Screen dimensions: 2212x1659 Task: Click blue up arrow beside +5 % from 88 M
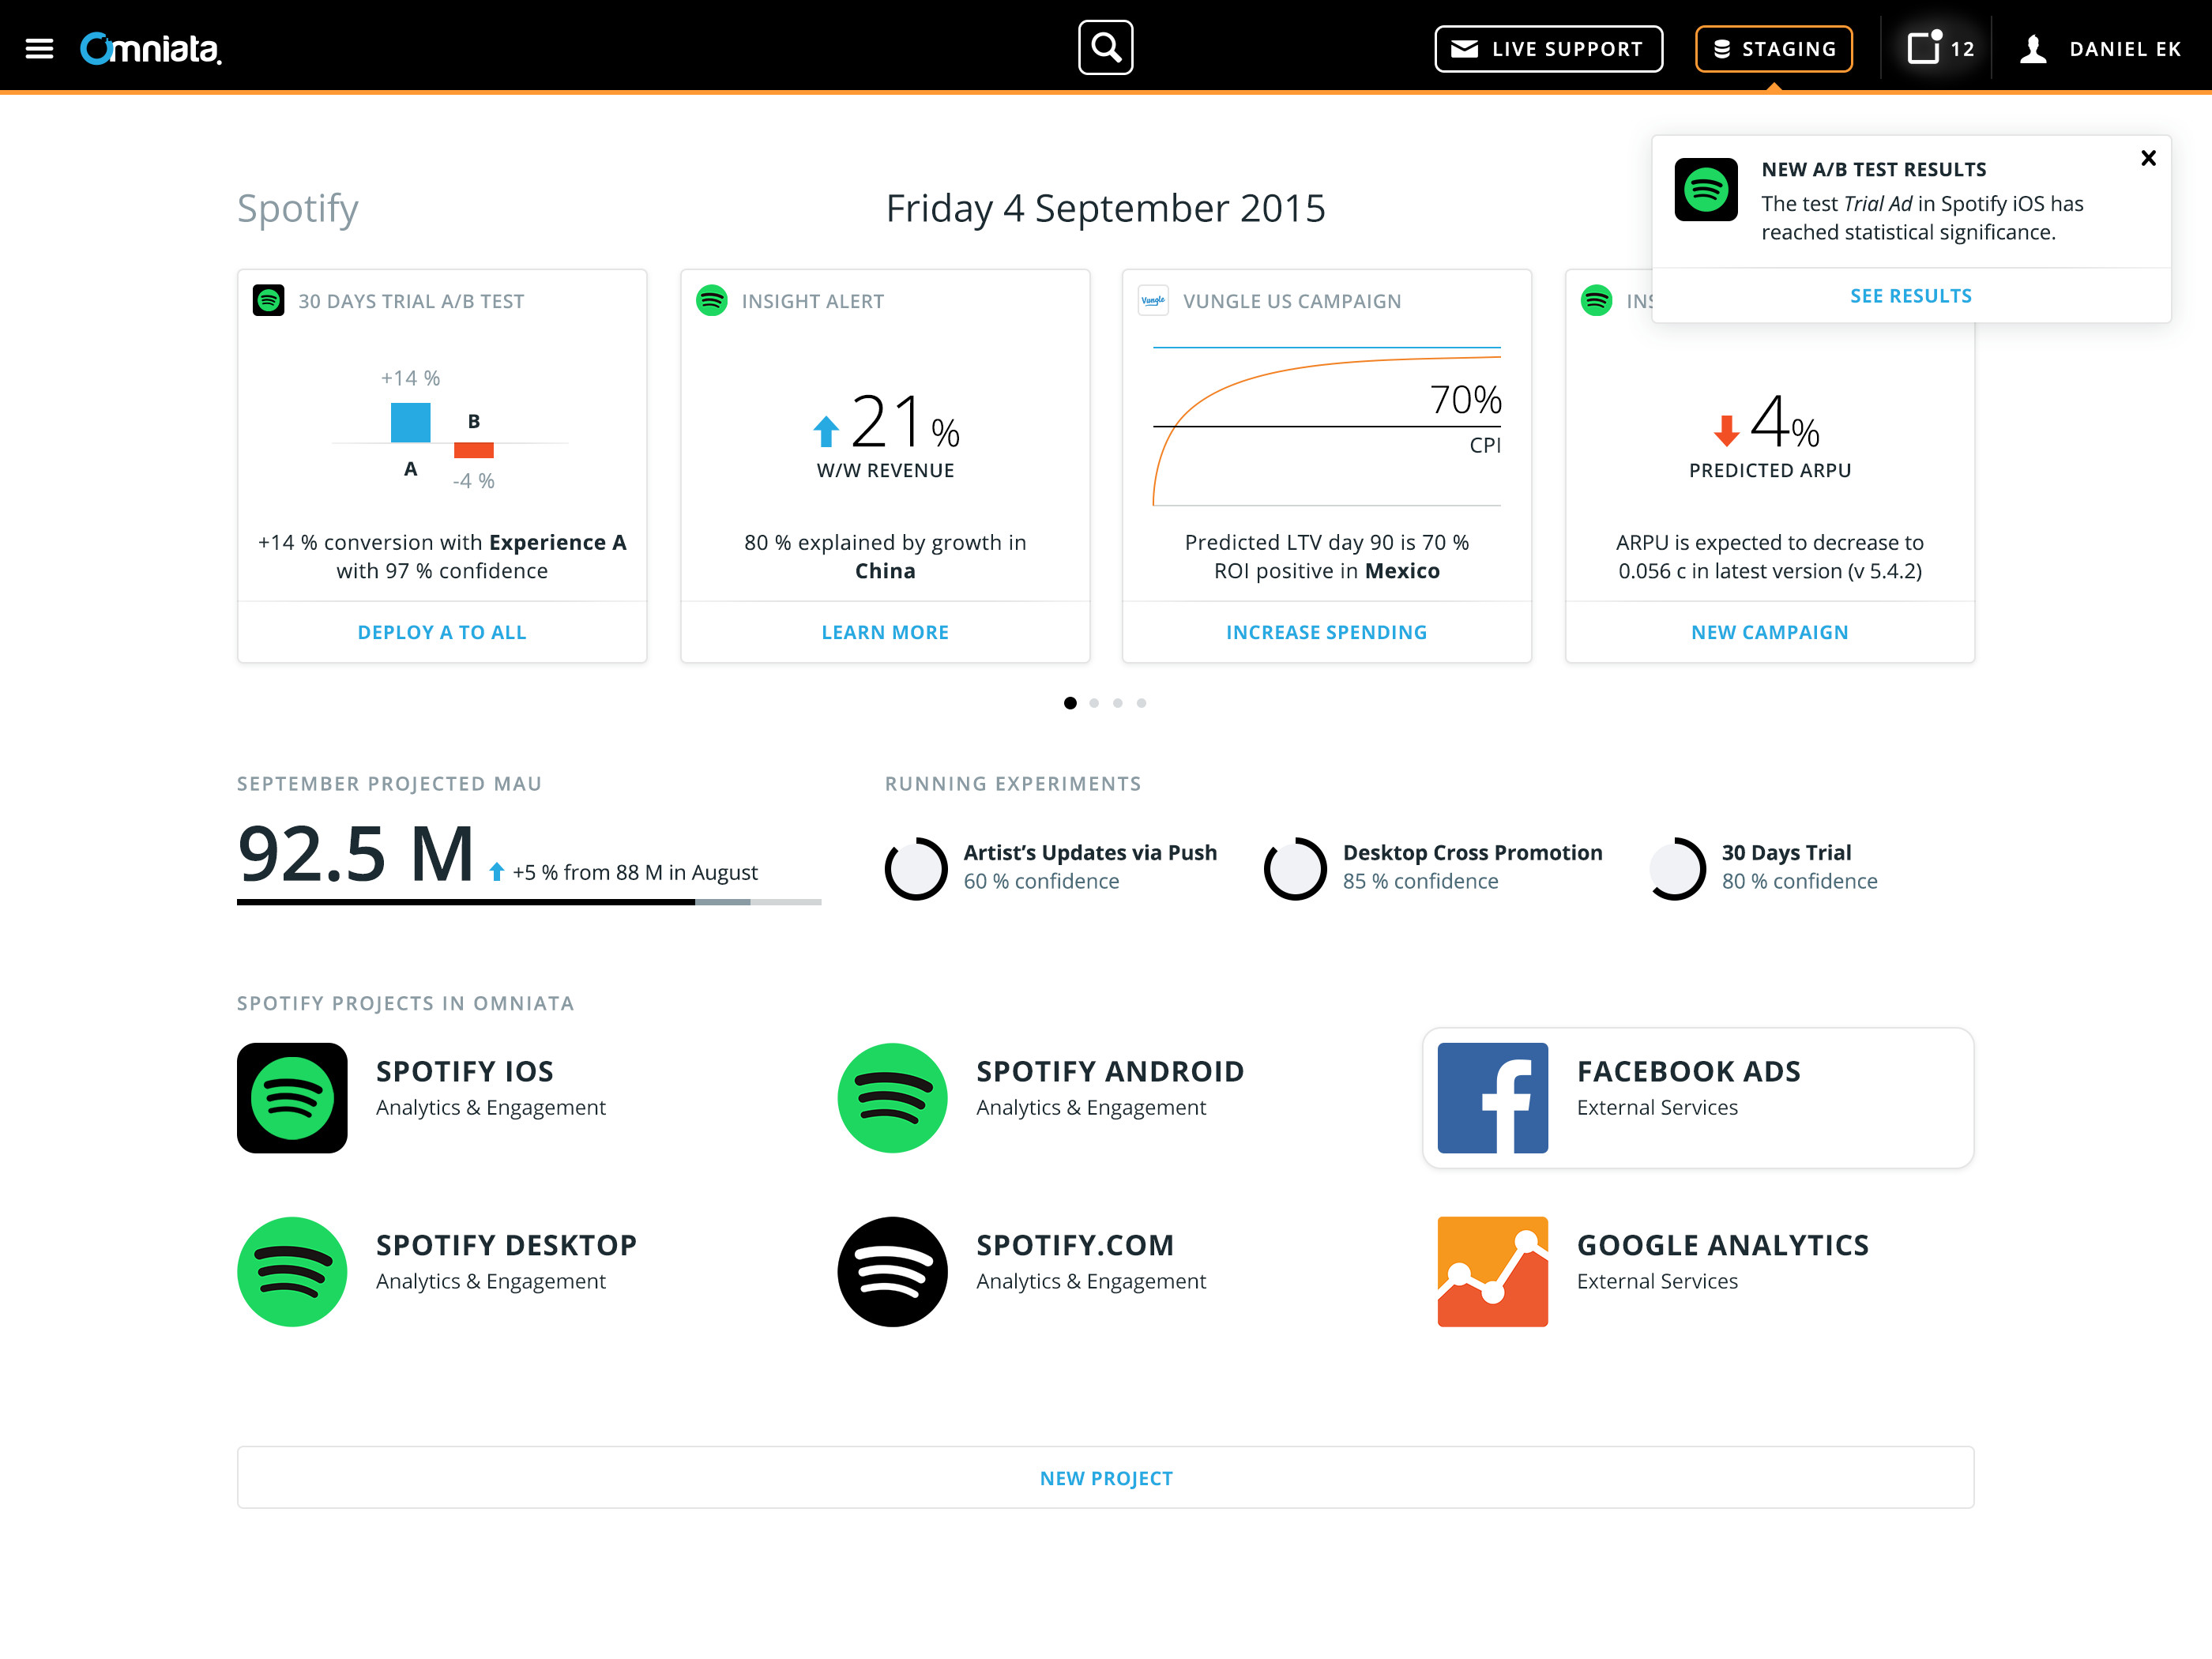tap(496, 872)
